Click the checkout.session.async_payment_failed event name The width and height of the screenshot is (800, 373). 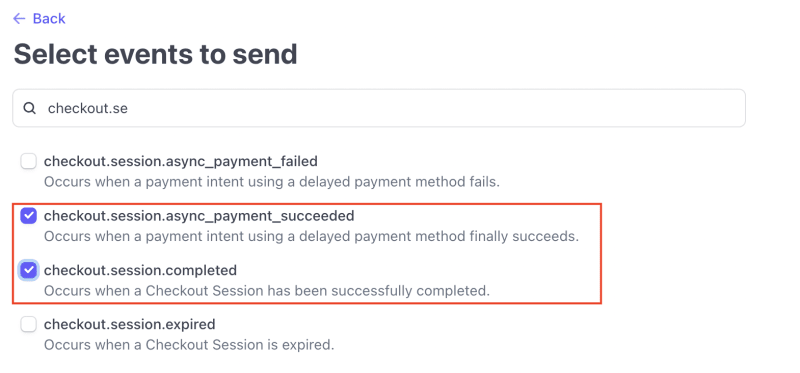181,161
